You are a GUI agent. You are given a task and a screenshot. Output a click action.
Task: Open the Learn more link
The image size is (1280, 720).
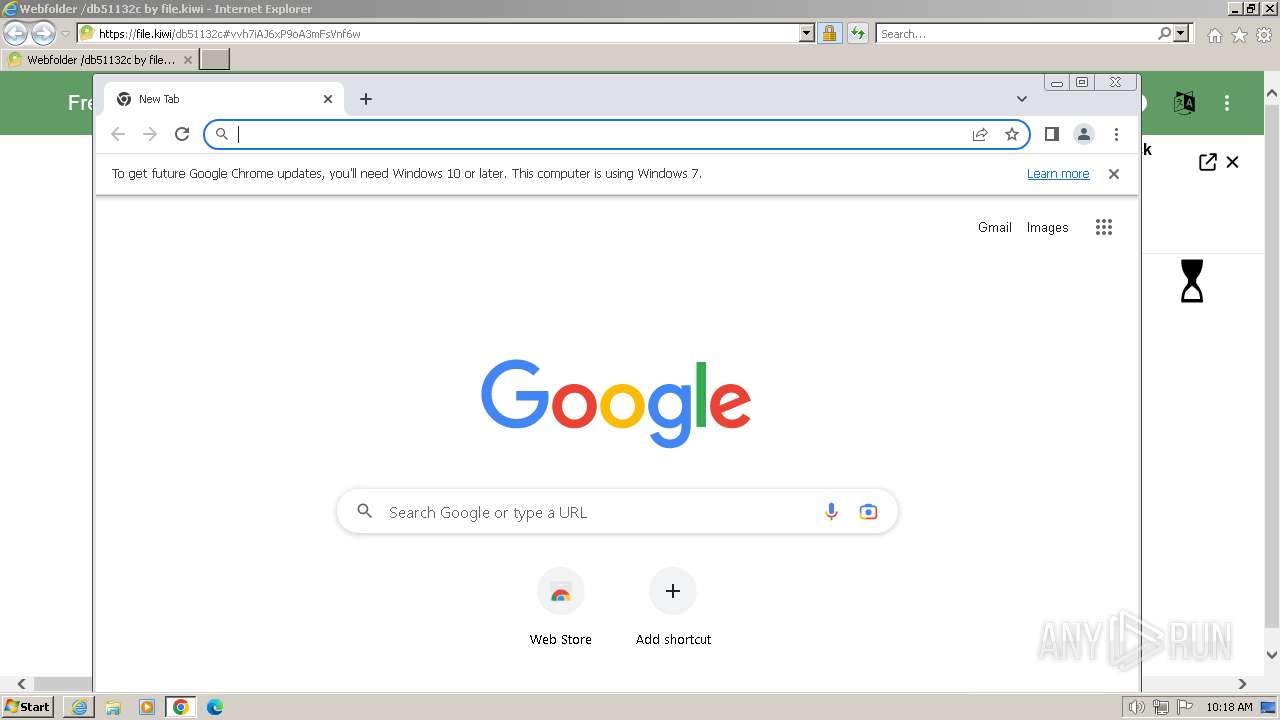coord(1058,174)
